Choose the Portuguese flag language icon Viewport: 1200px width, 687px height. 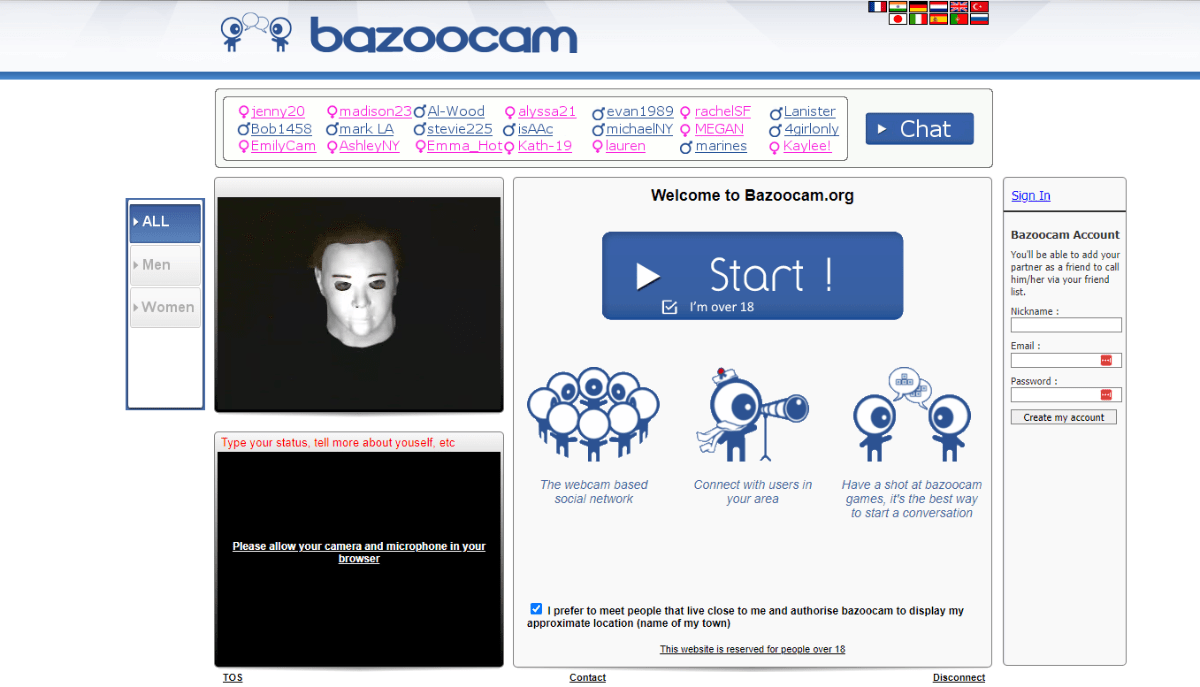(959, 19)
